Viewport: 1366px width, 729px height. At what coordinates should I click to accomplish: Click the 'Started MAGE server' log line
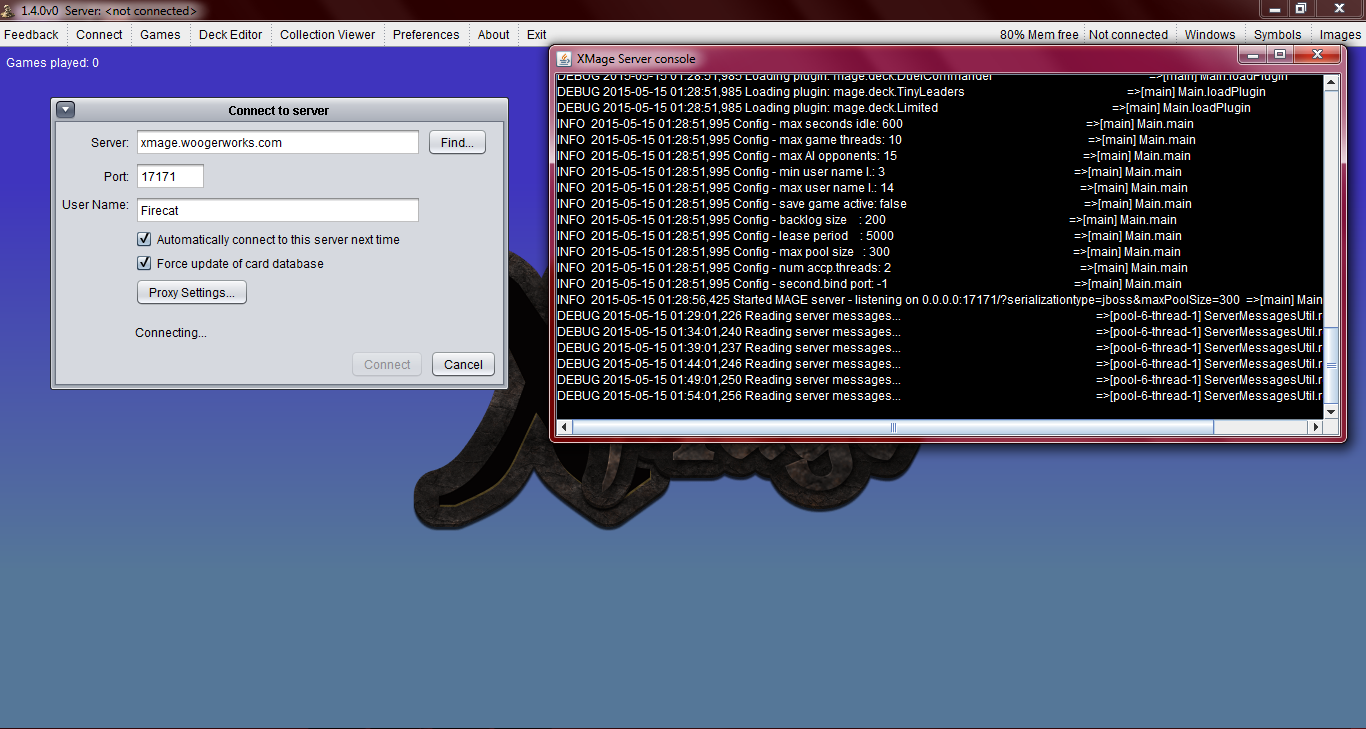click(940, 300)
